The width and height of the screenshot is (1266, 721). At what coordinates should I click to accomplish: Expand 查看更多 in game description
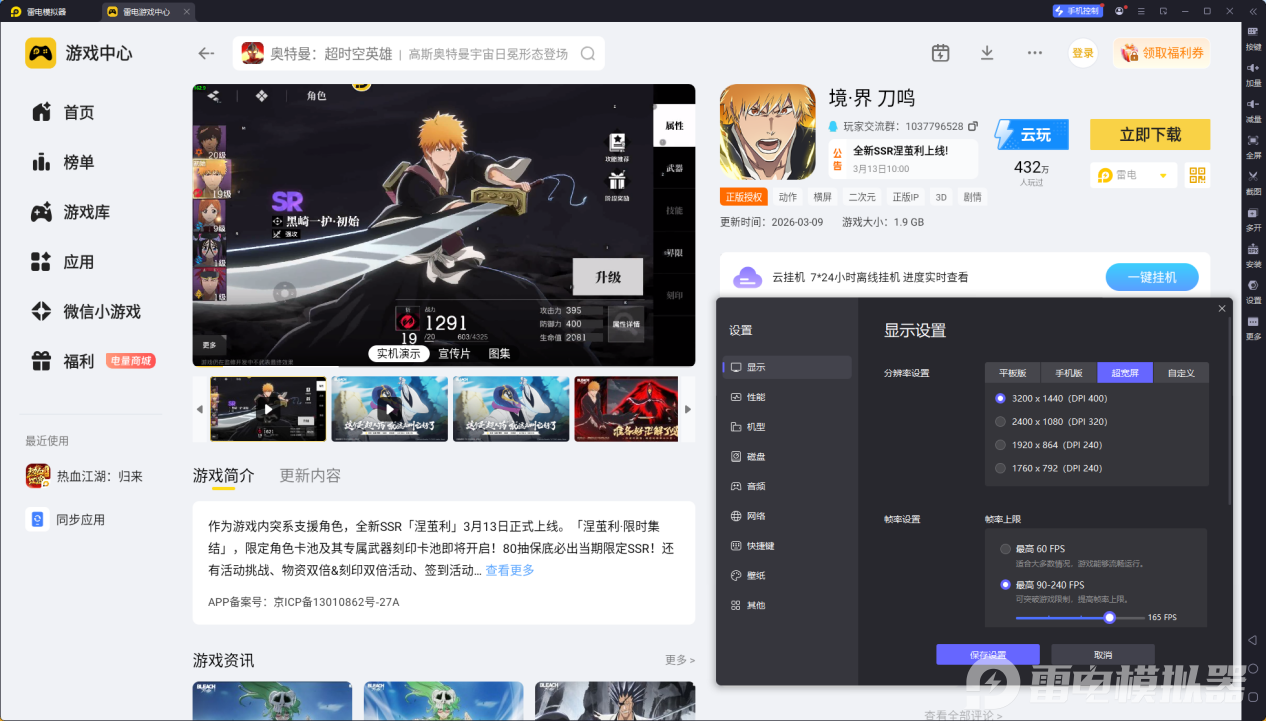(510, 570)
